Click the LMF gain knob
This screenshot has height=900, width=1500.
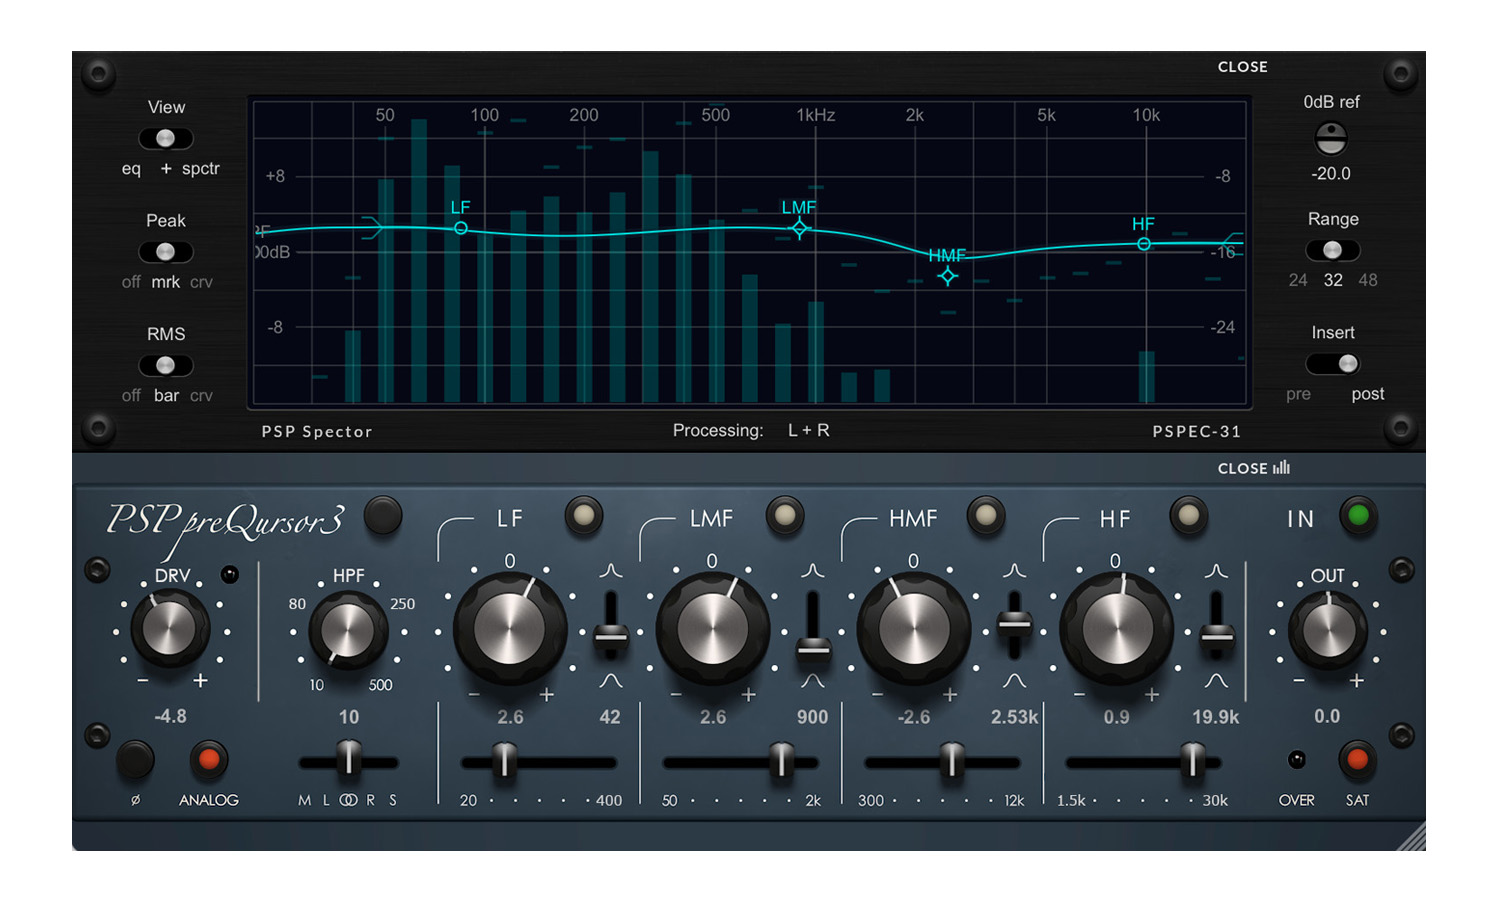(712, 630)
